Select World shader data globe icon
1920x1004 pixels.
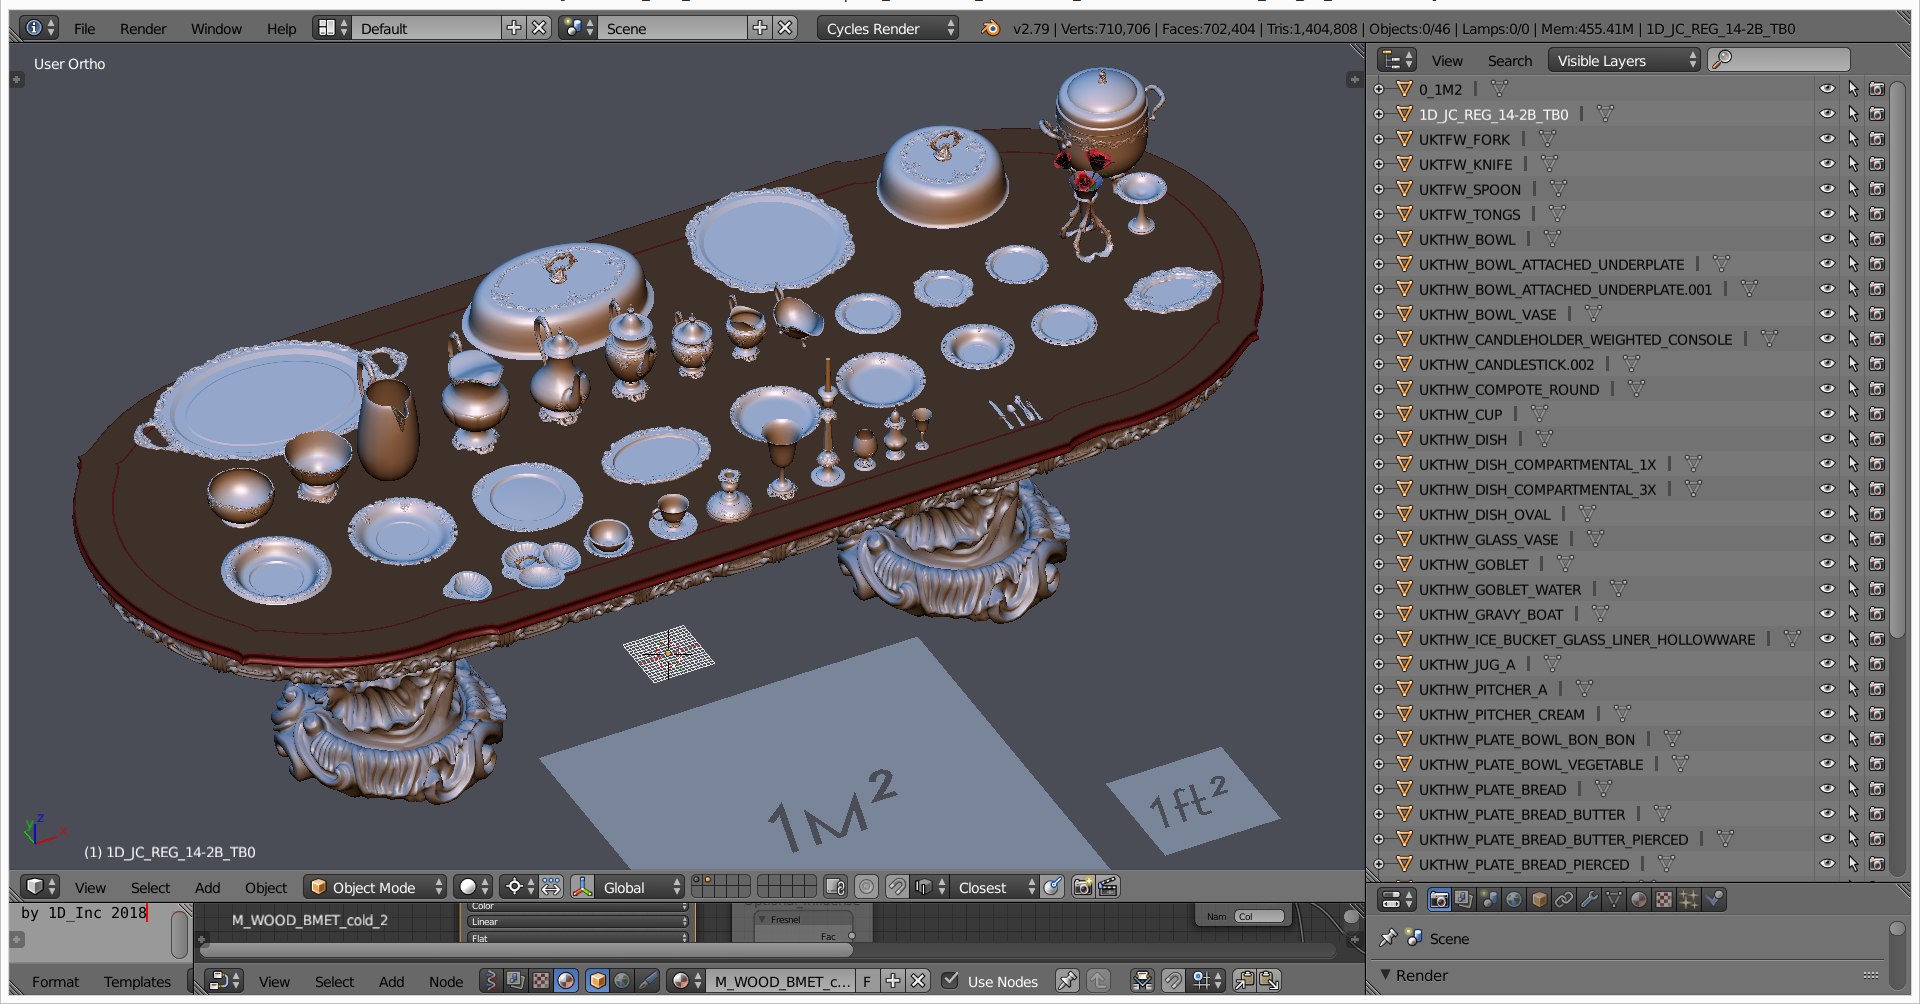click(x=622, y=981)
